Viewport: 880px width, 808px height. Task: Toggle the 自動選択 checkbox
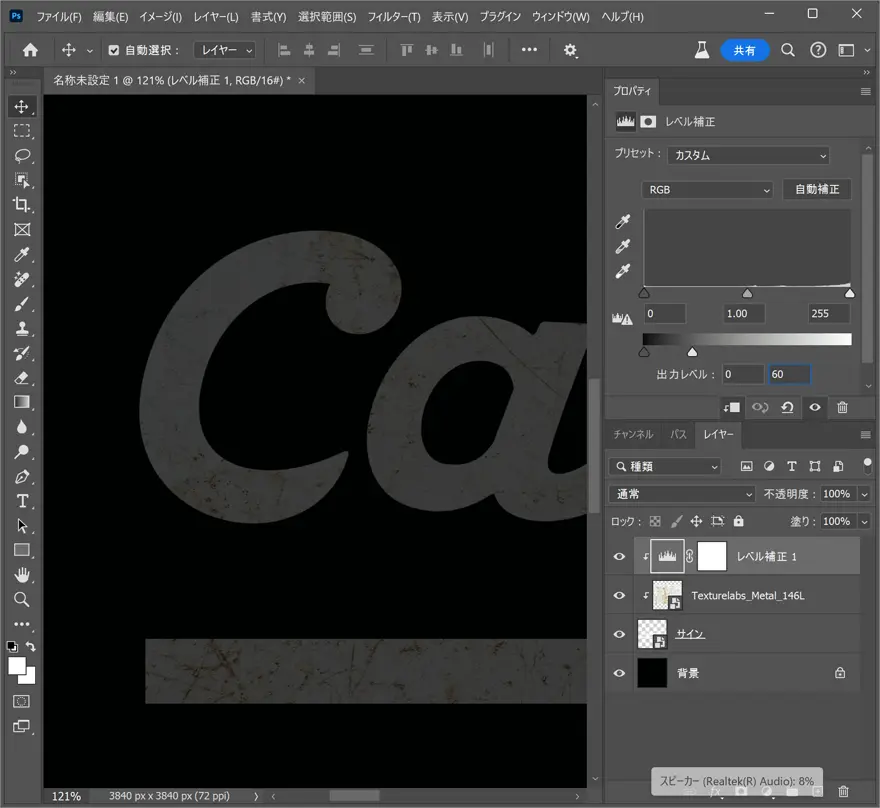(114, 50)
